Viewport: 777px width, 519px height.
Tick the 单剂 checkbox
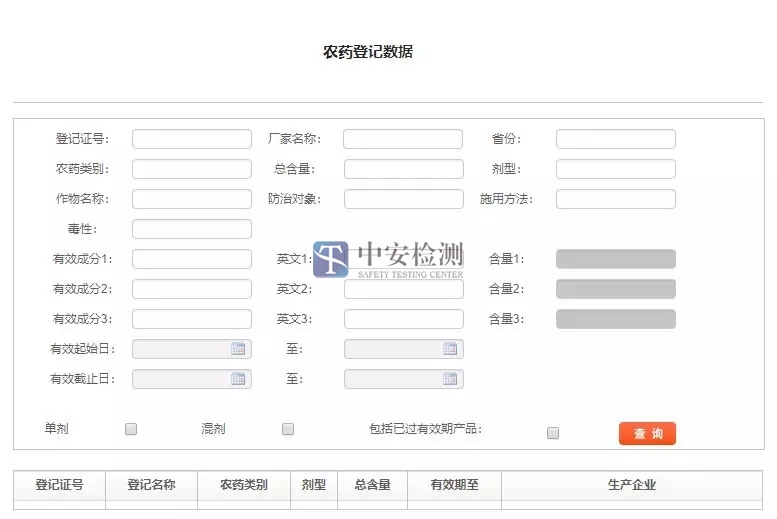click(x=131, y=429)
